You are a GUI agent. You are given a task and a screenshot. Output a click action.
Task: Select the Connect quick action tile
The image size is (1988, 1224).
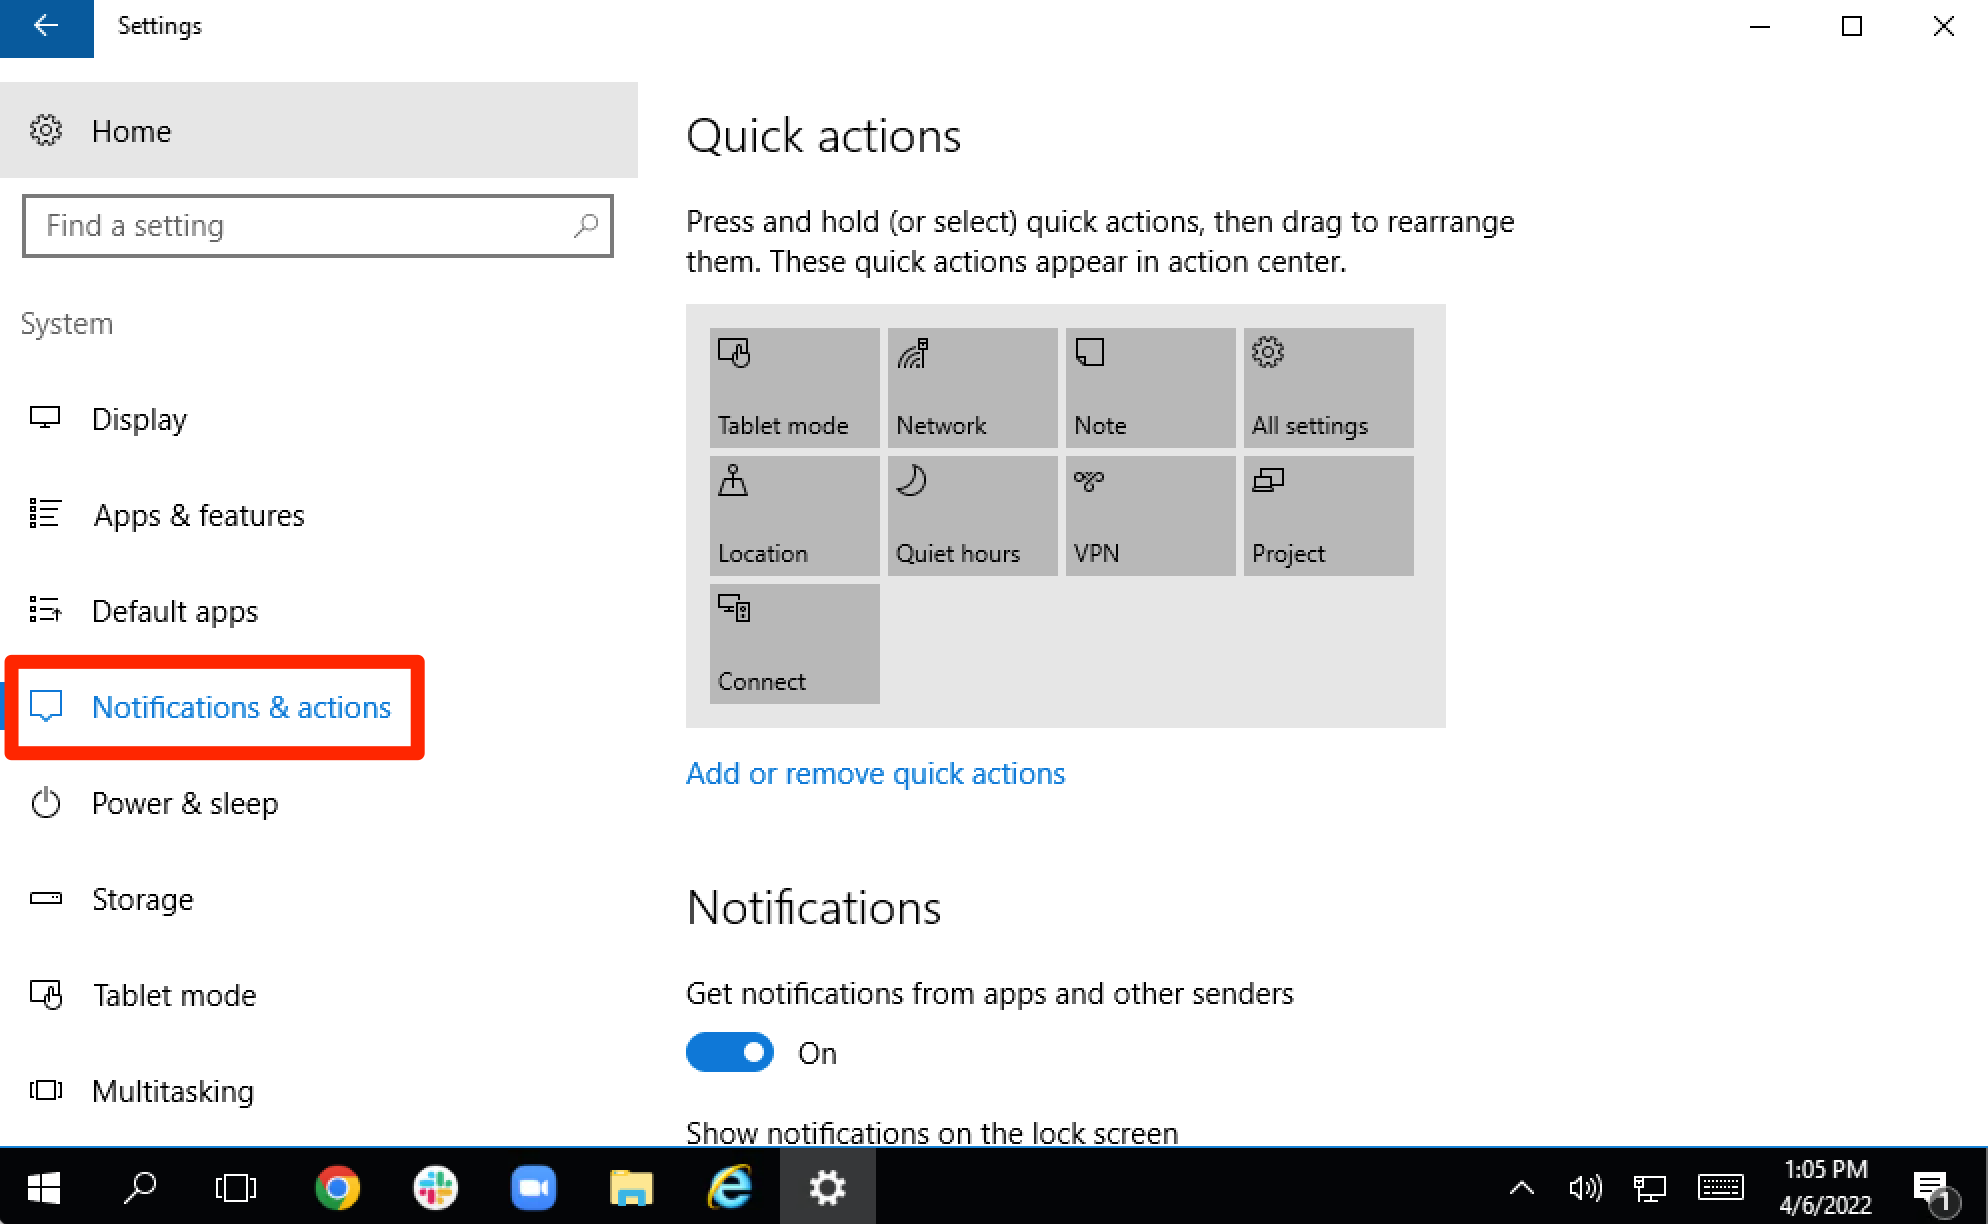click(794, 643)
